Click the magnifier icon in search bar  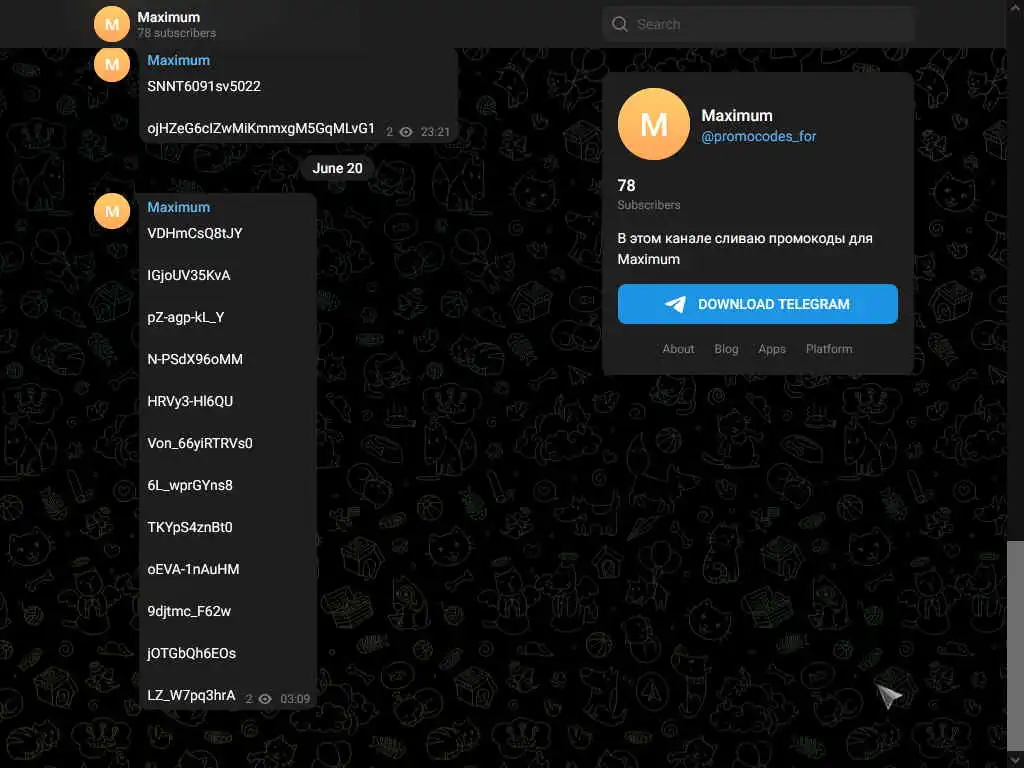pyautogui.click(x=620, y=24)
